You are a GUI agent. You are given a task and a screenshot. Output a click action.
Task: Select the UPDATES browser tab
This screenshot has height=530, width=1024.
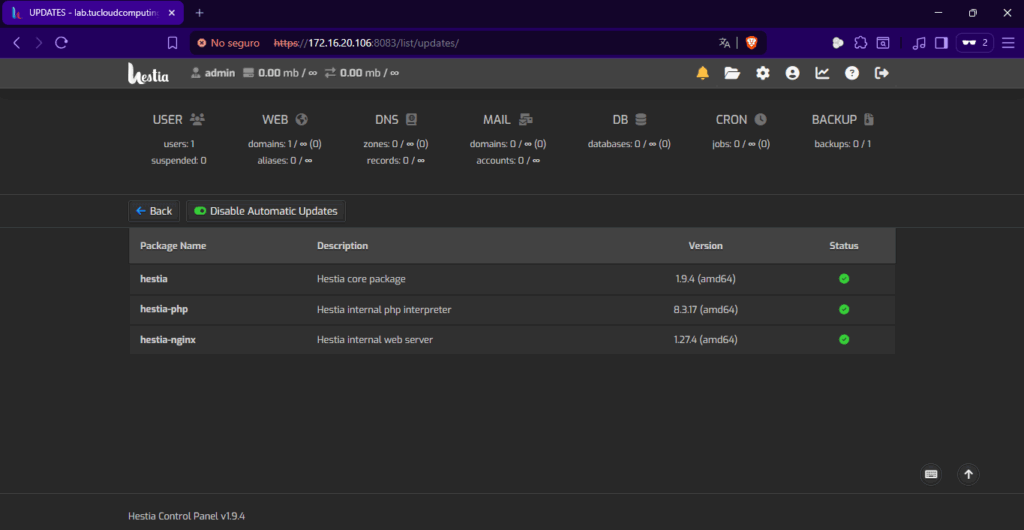[x=94, y=13]
